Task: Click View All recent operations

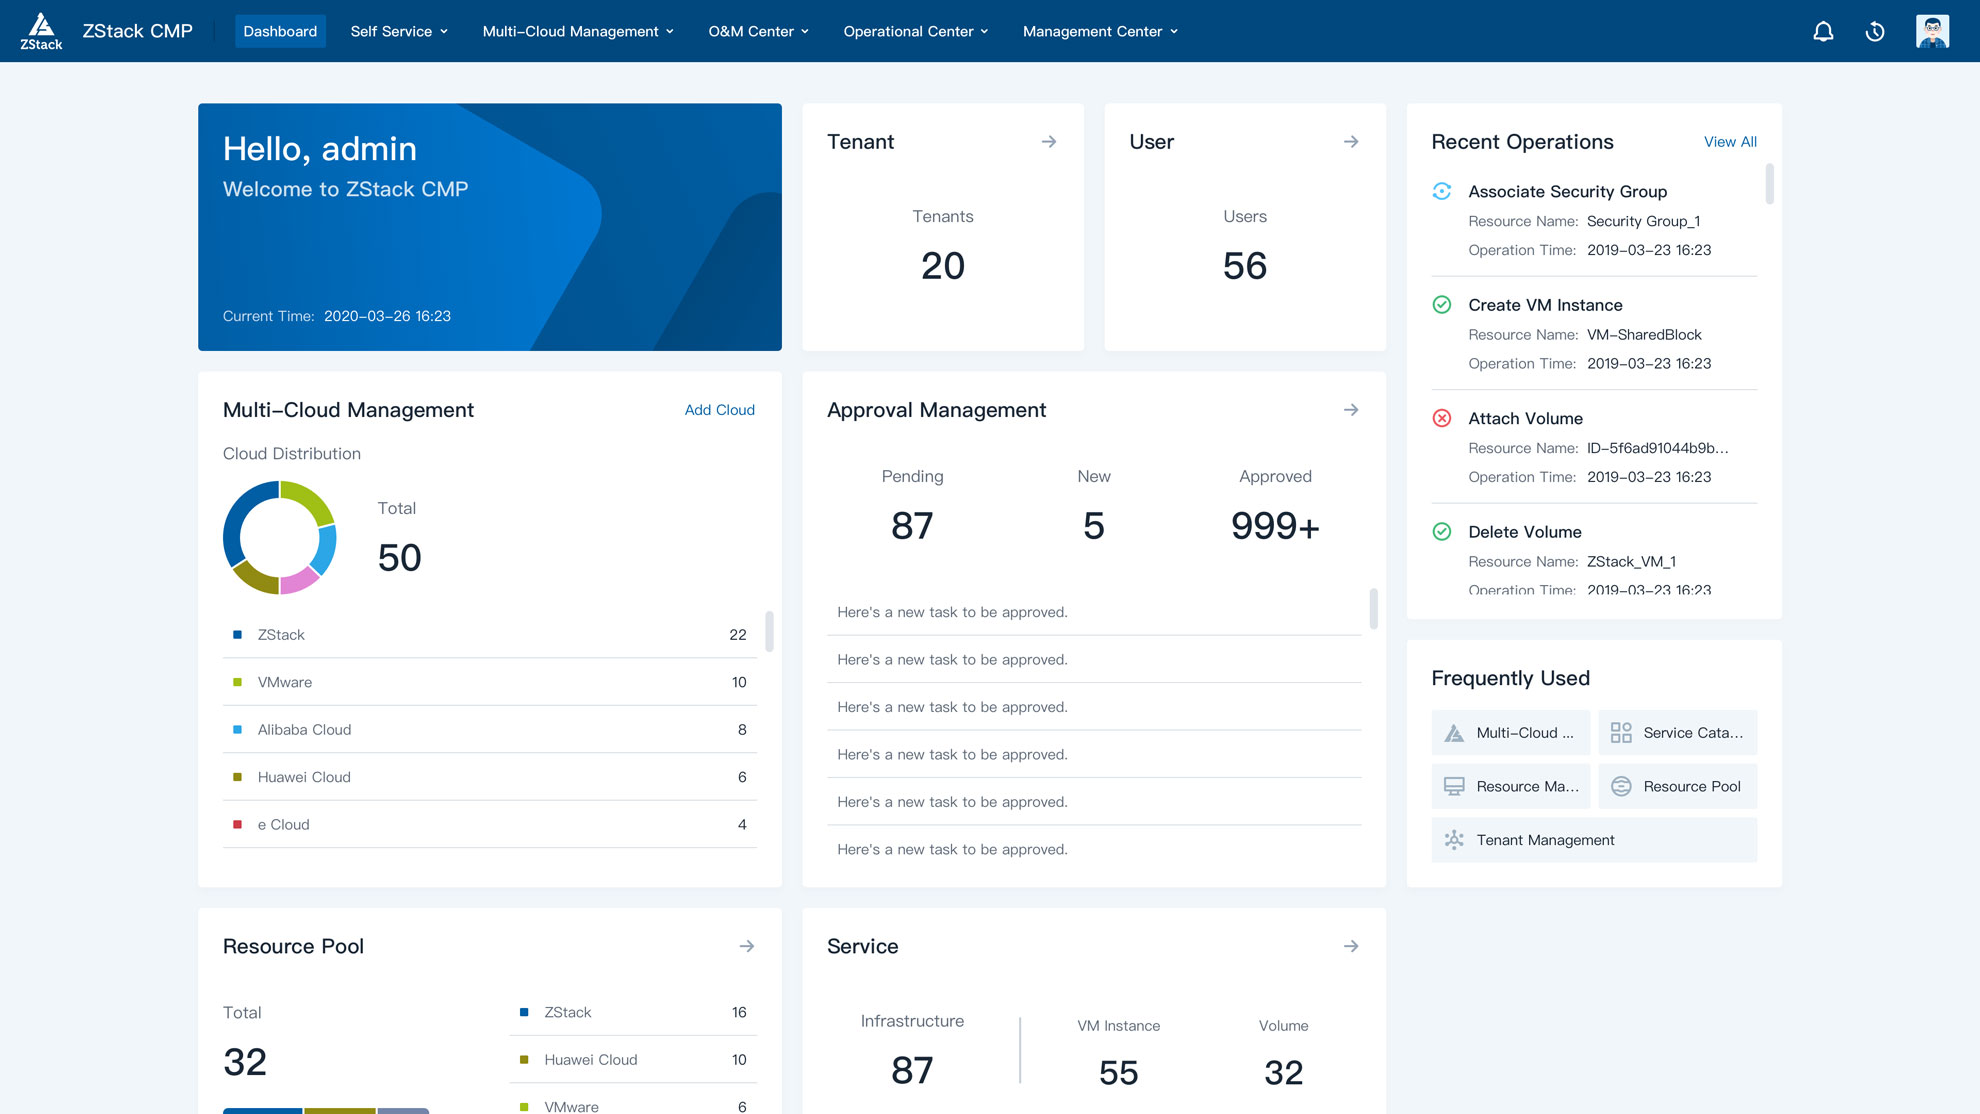Action: coord(1730,142)
